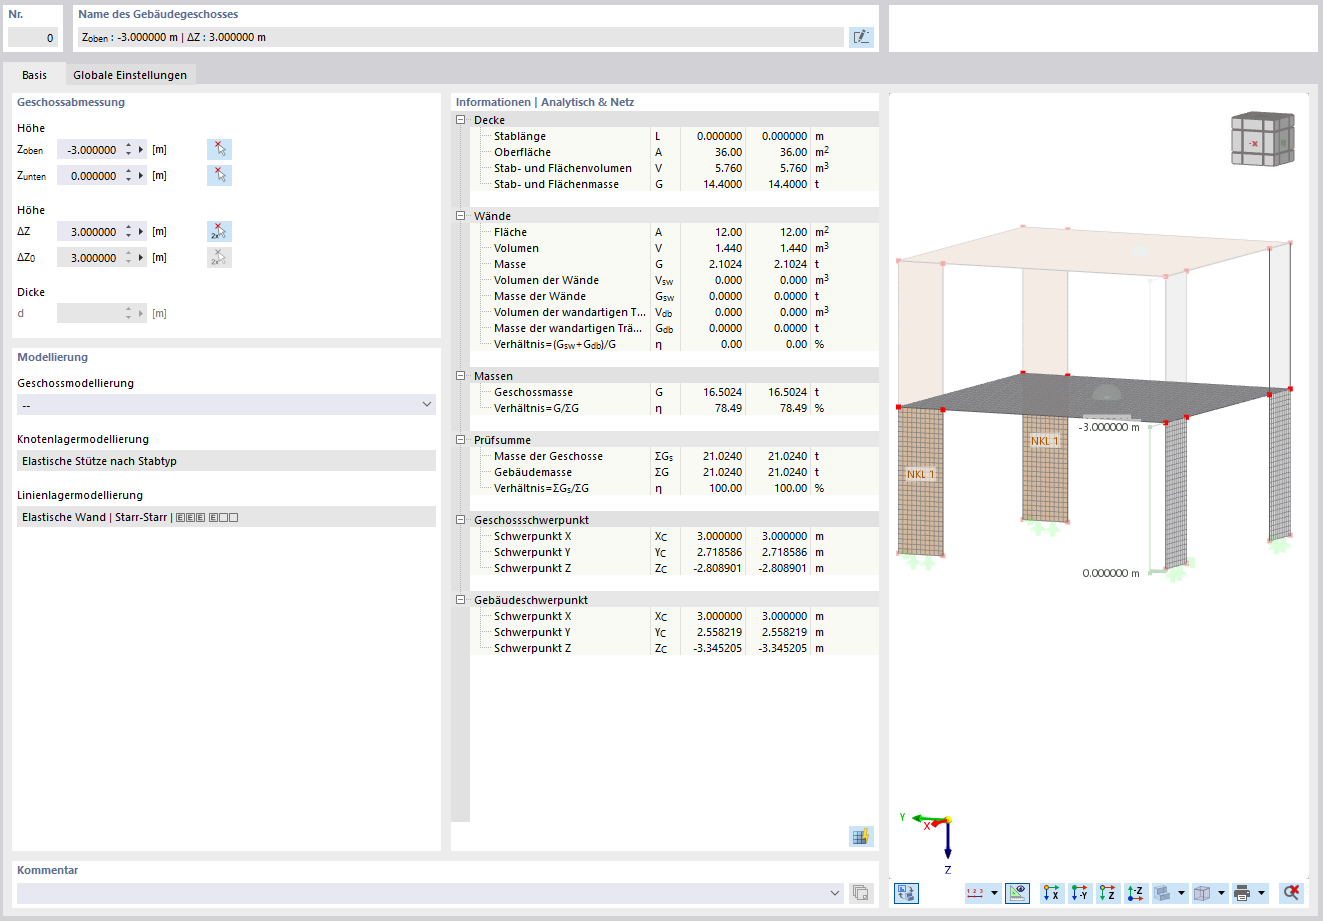Set view in -Y direction
Viewport: 1323px width, 921px height.
(x=1080, y=893)
